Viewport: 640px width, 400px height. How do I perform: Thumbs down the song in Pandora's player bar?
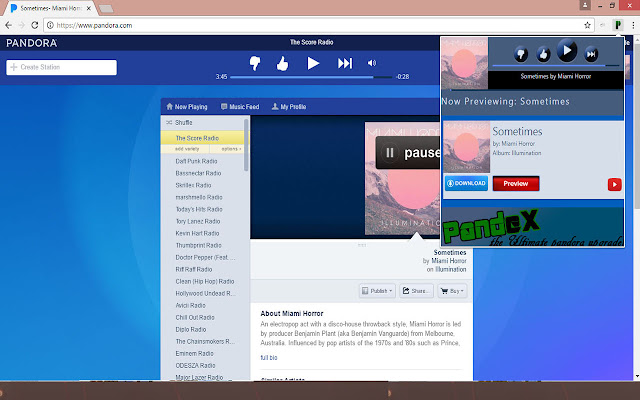255,63
